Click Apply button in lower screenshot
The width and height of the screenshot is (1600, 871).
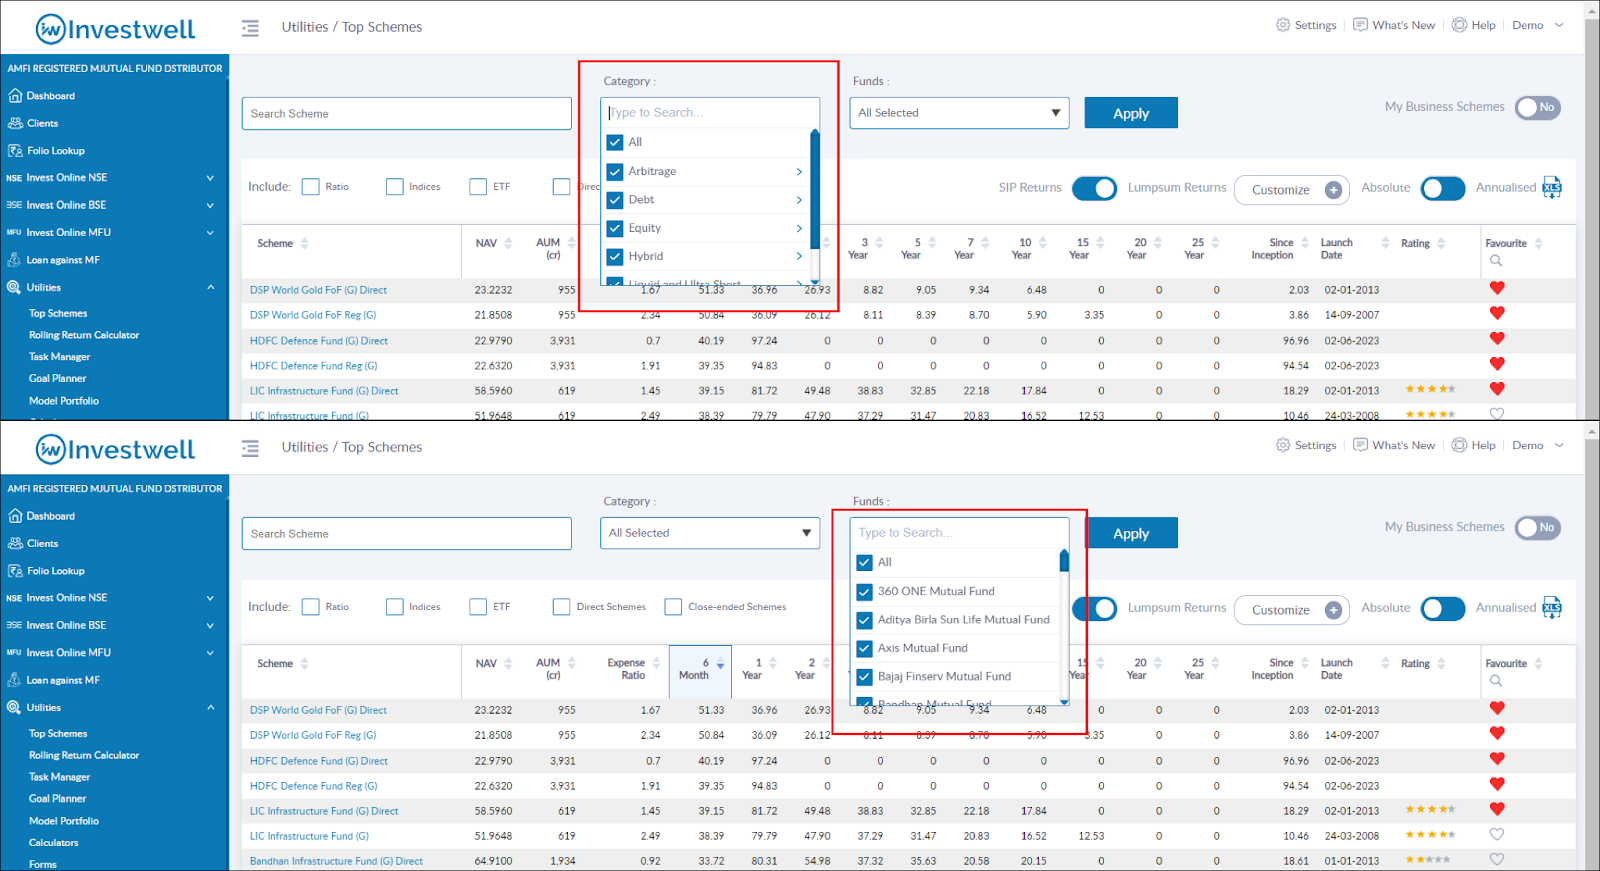[1131, 533]
